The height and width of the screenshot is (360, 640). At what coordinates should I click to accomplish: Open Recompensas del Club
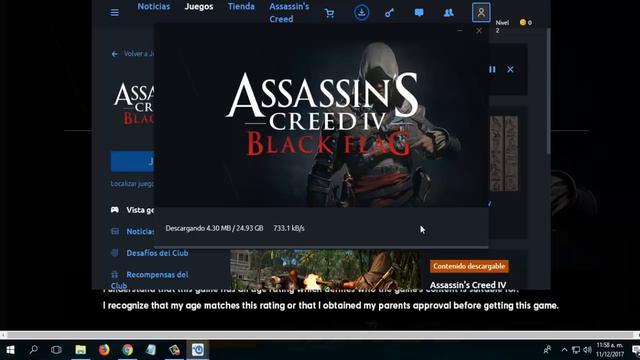pos(150,280)
